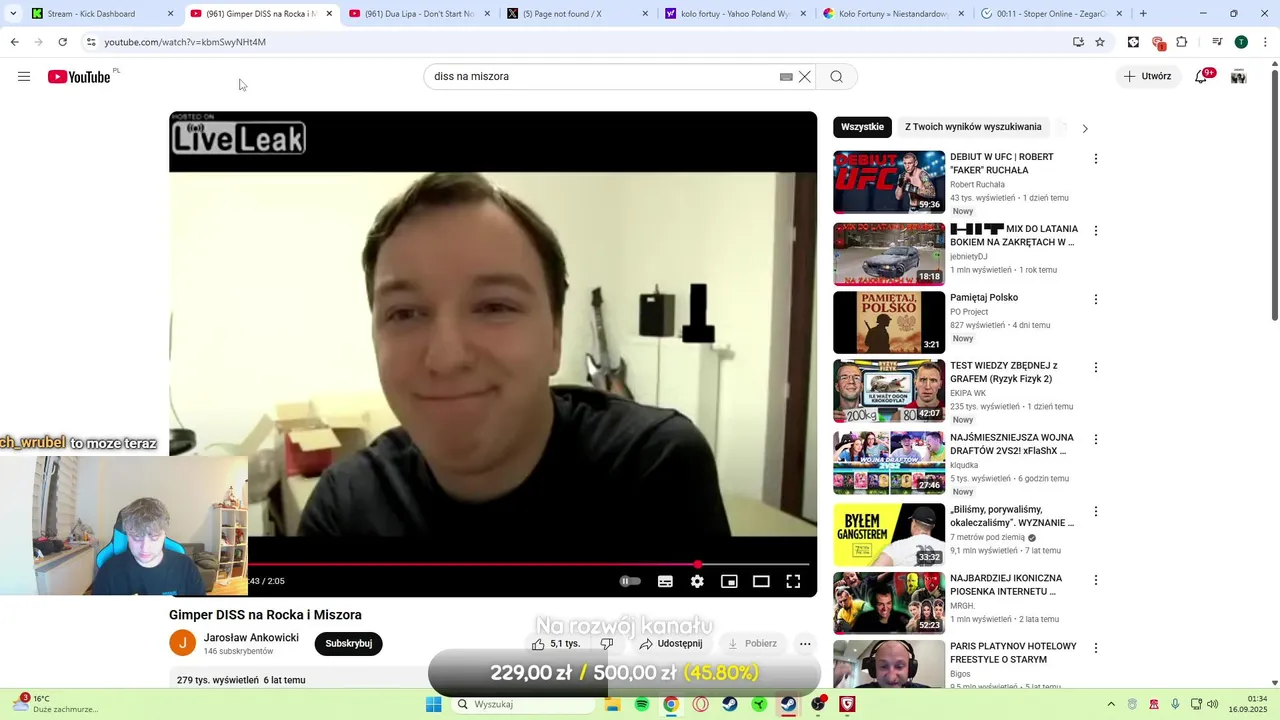The image size is (1280, 720).
Task: Open Windows Start menu
Action: pyautogui.click(x=433, y=704)
